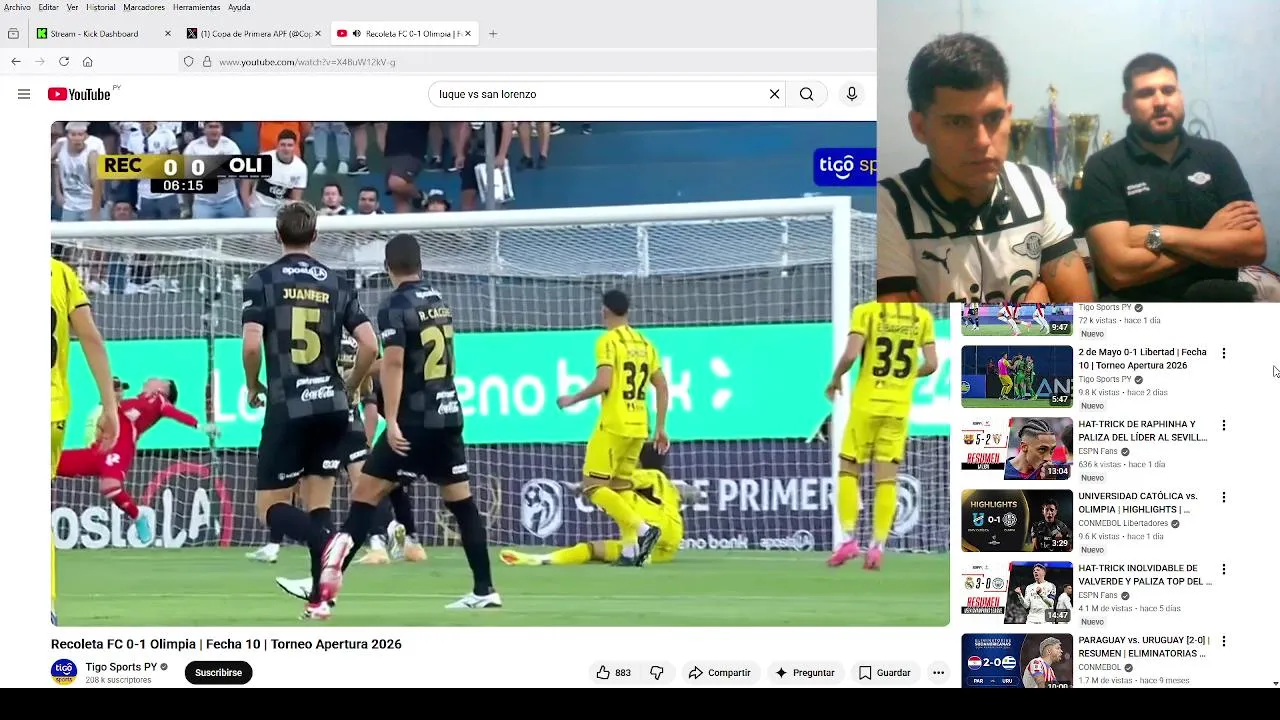This screenshot has width=1280, height=720.
Task: Open the Editar menu
Action: [x=48, y=7]
